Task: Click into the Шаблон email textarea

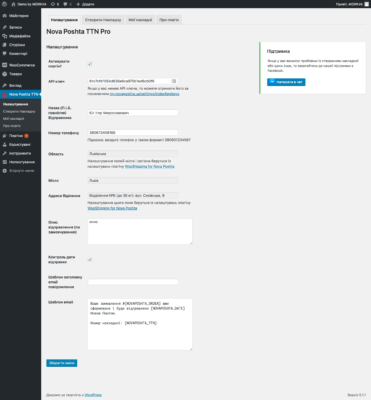Action: (x=140, y=324)
